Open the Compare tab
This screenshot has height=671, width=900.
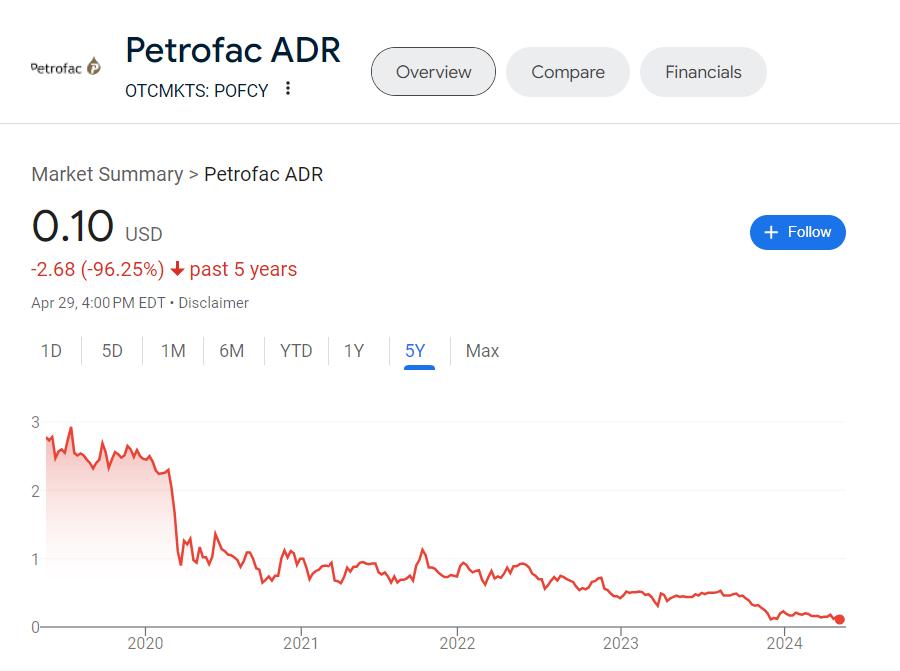point(567,72)
